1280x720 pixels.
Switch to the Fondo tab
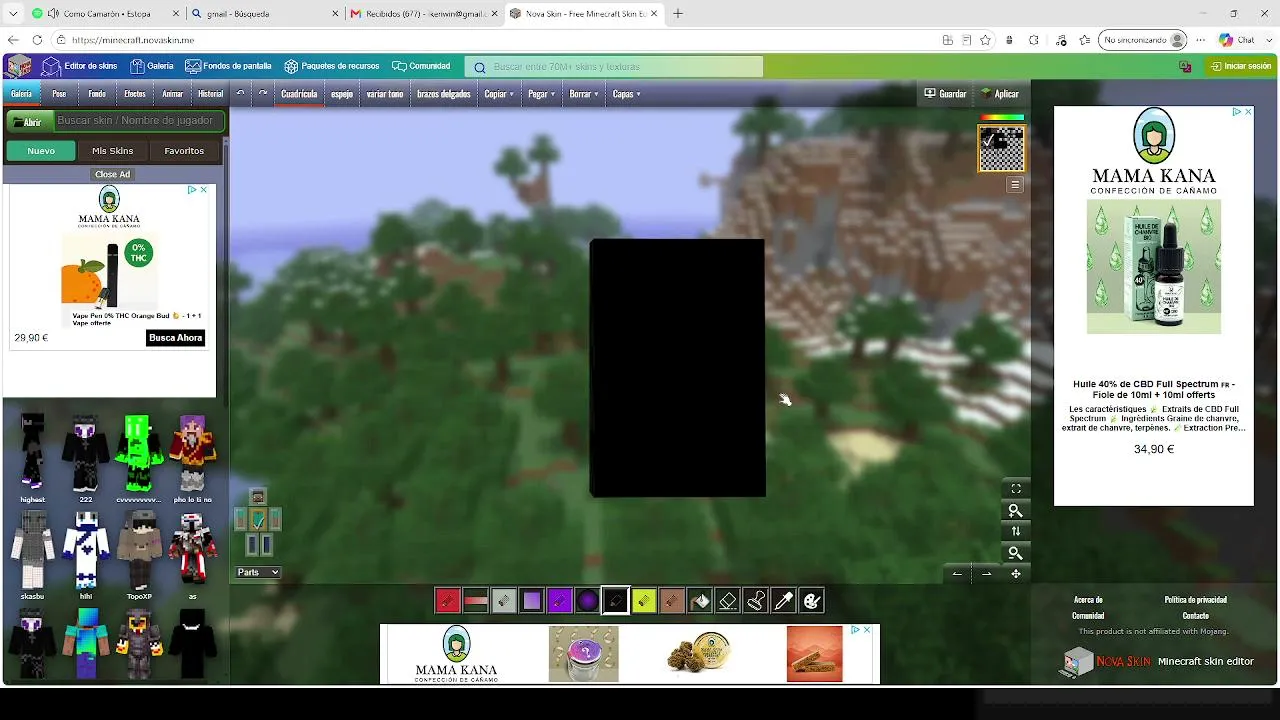(97, 94)
